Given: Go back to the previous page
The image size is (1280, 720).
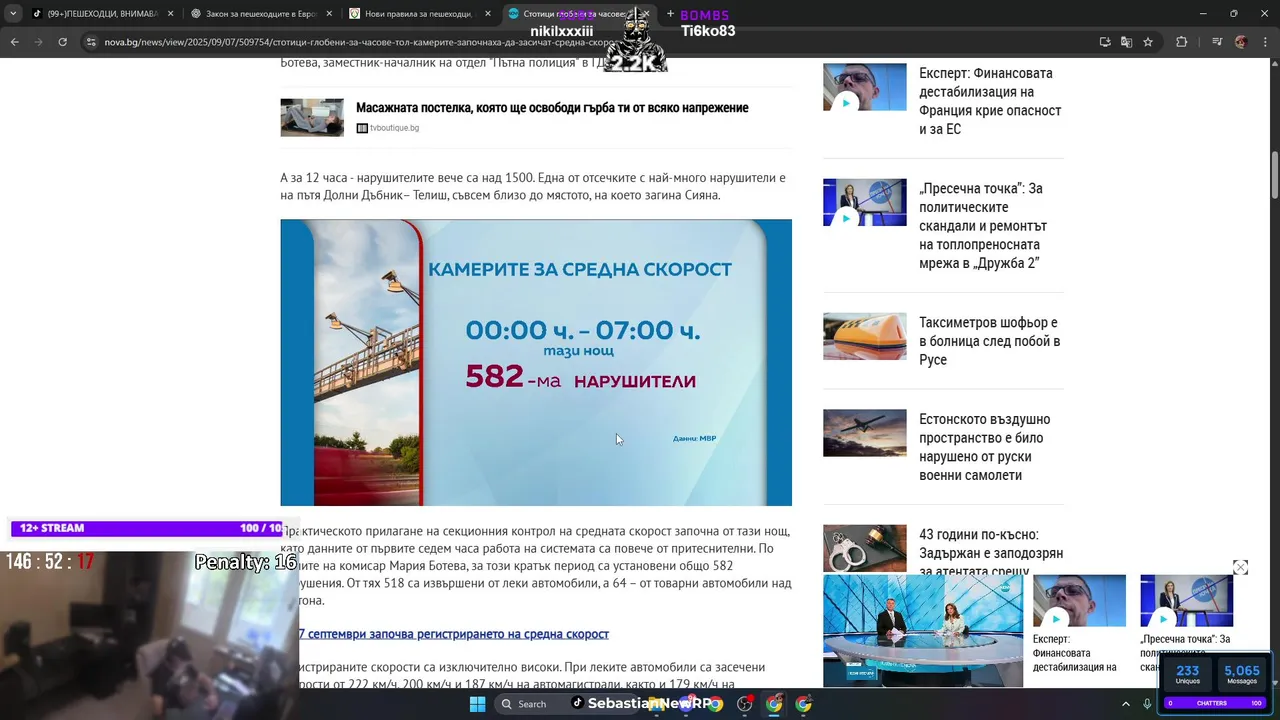Looking at the screenshot, I should click(14, 42).
